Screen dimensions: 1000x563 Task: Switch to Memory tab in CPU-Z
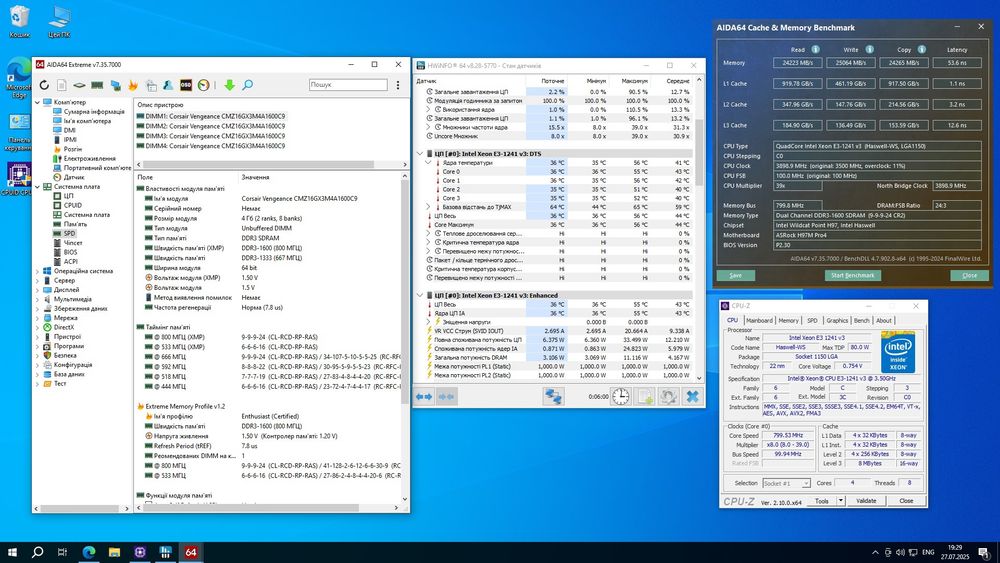tap(788, 320)
